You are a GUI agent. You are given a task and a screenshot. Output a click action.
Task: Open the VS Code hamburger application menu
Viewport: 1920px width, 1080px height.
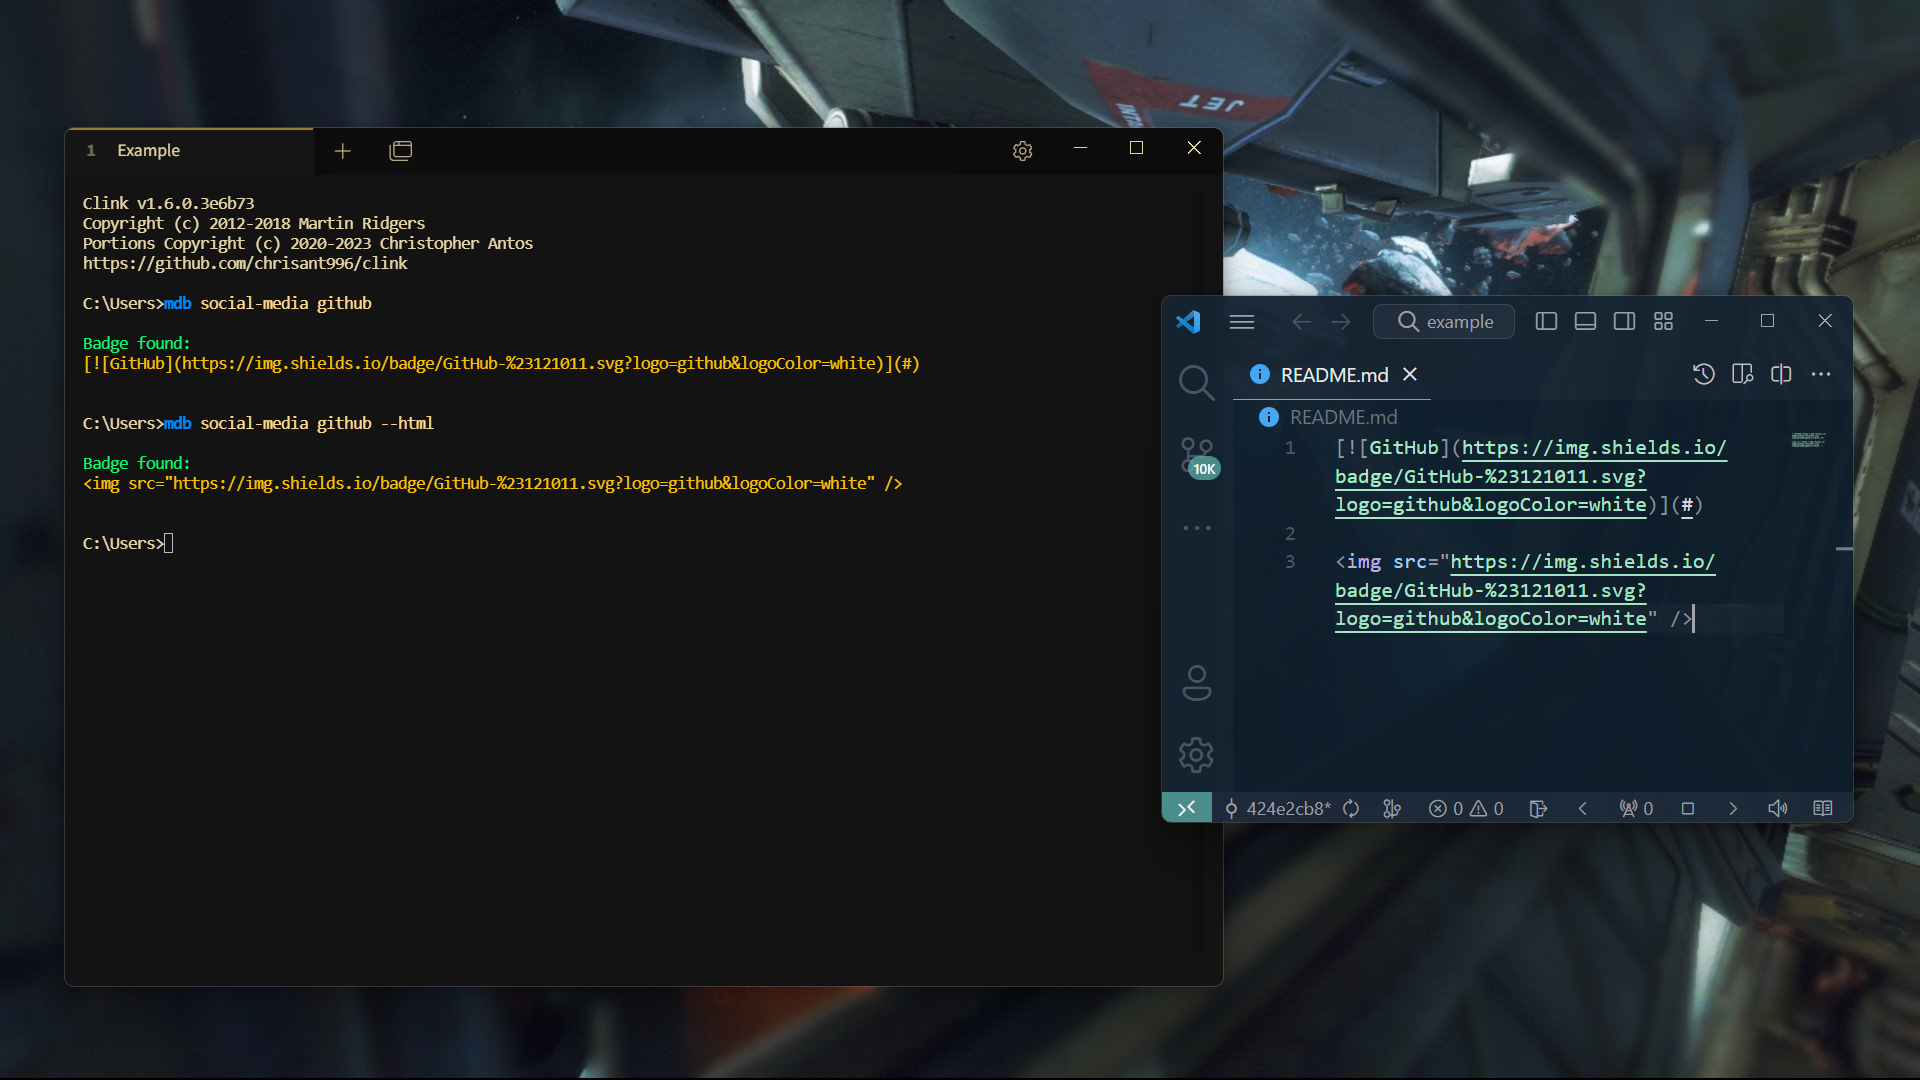click(x=1242, y=321)
